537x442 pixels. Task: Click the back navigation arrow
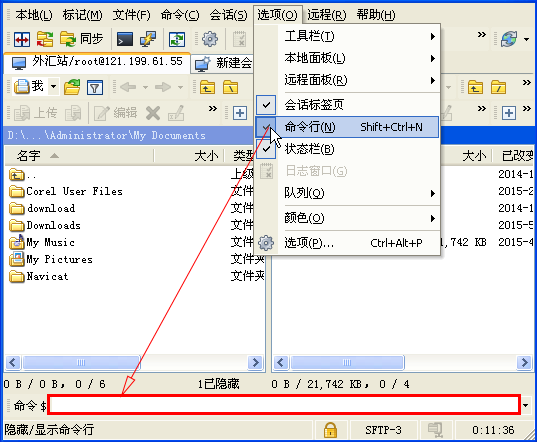coord(128,87)
